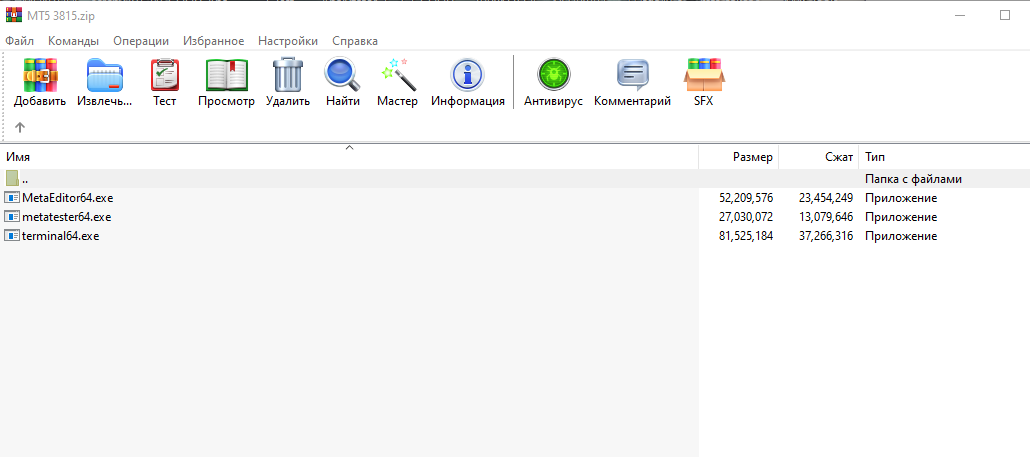The height and width of the screenshot is (457, 1030).
Task: Go up one level arrow
Action: pyautogui.click(x=20, y=127)
